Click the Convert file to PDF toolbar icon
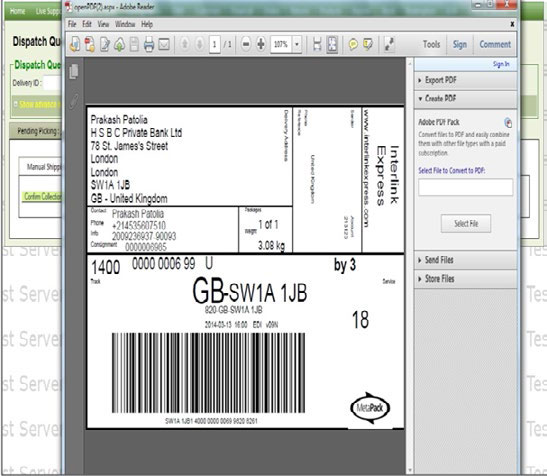This screenshot has height=476, width=547. [90, 44]
